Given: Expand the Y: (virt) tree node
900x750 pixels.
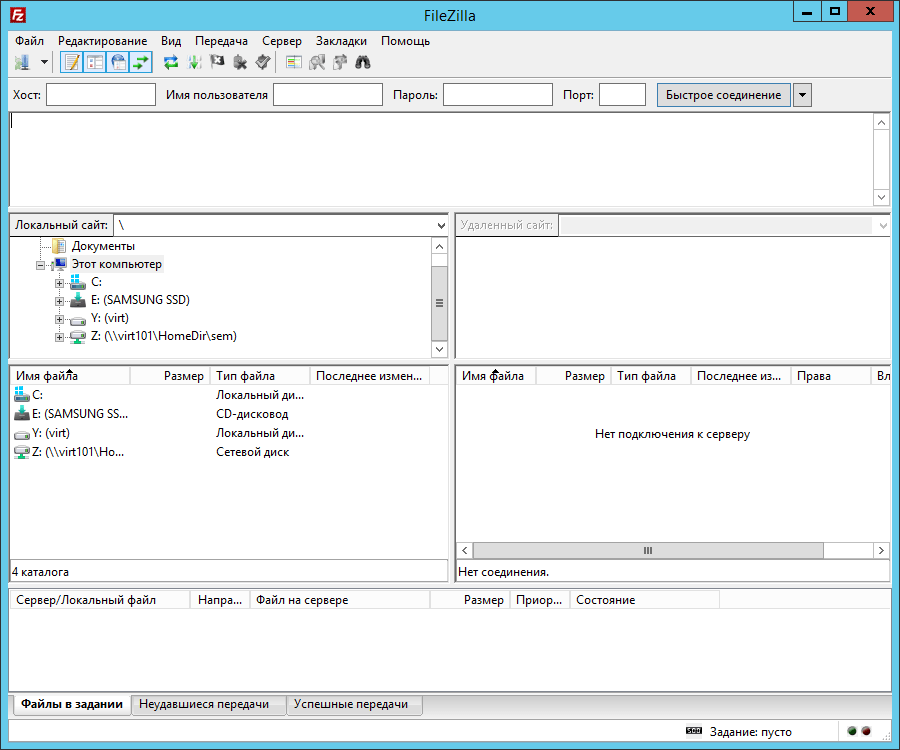Looking at the screenshot, I should [x=59, y=319].
